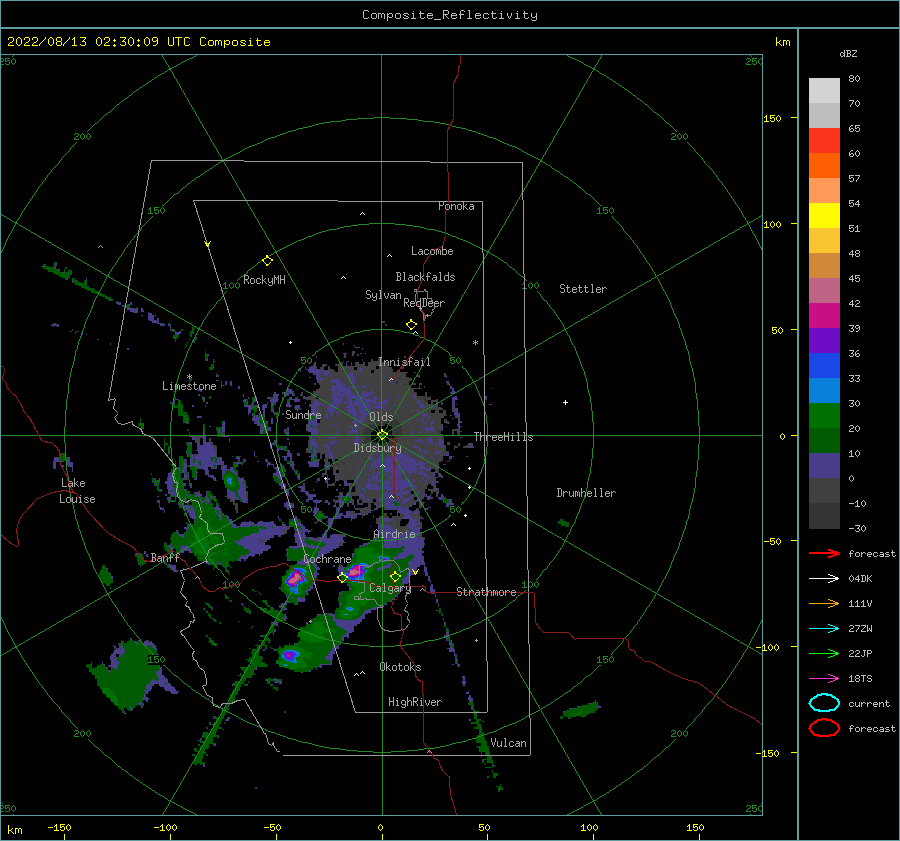Click the 80 value on dBZ scale
Viewport: 900px width, 841px height.
click(854, 78)
